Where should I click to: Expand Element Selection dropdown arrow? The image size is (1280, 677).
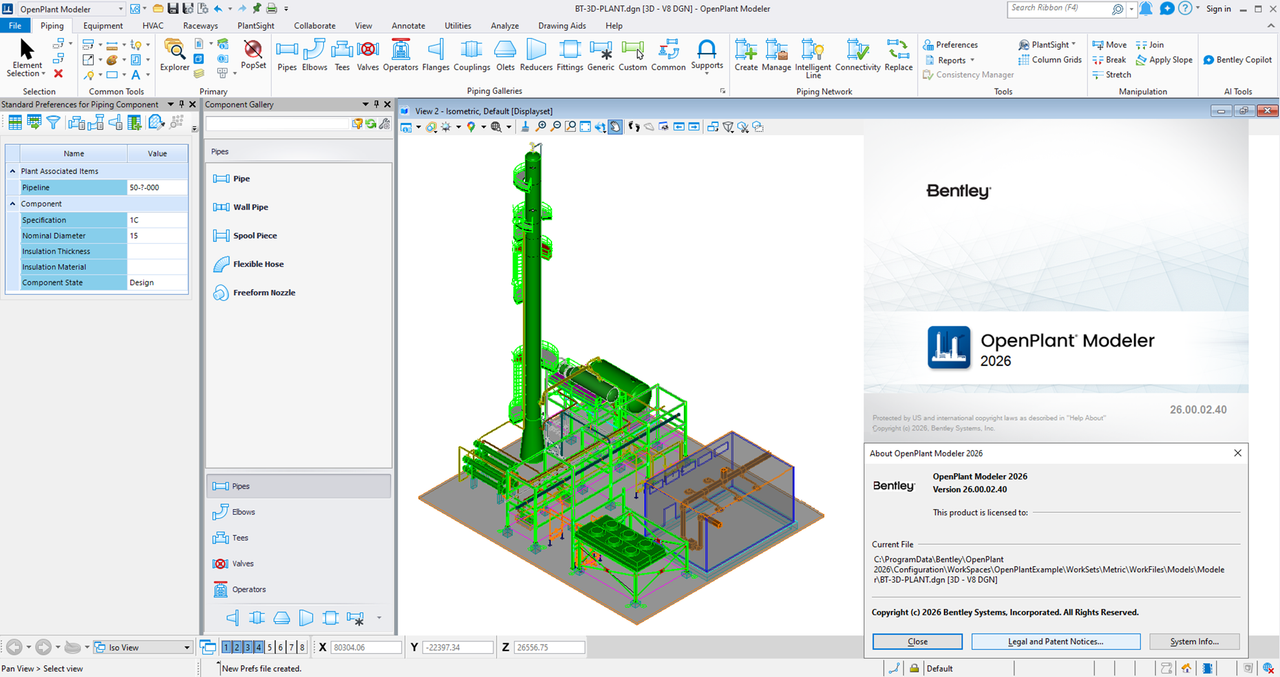45,74
